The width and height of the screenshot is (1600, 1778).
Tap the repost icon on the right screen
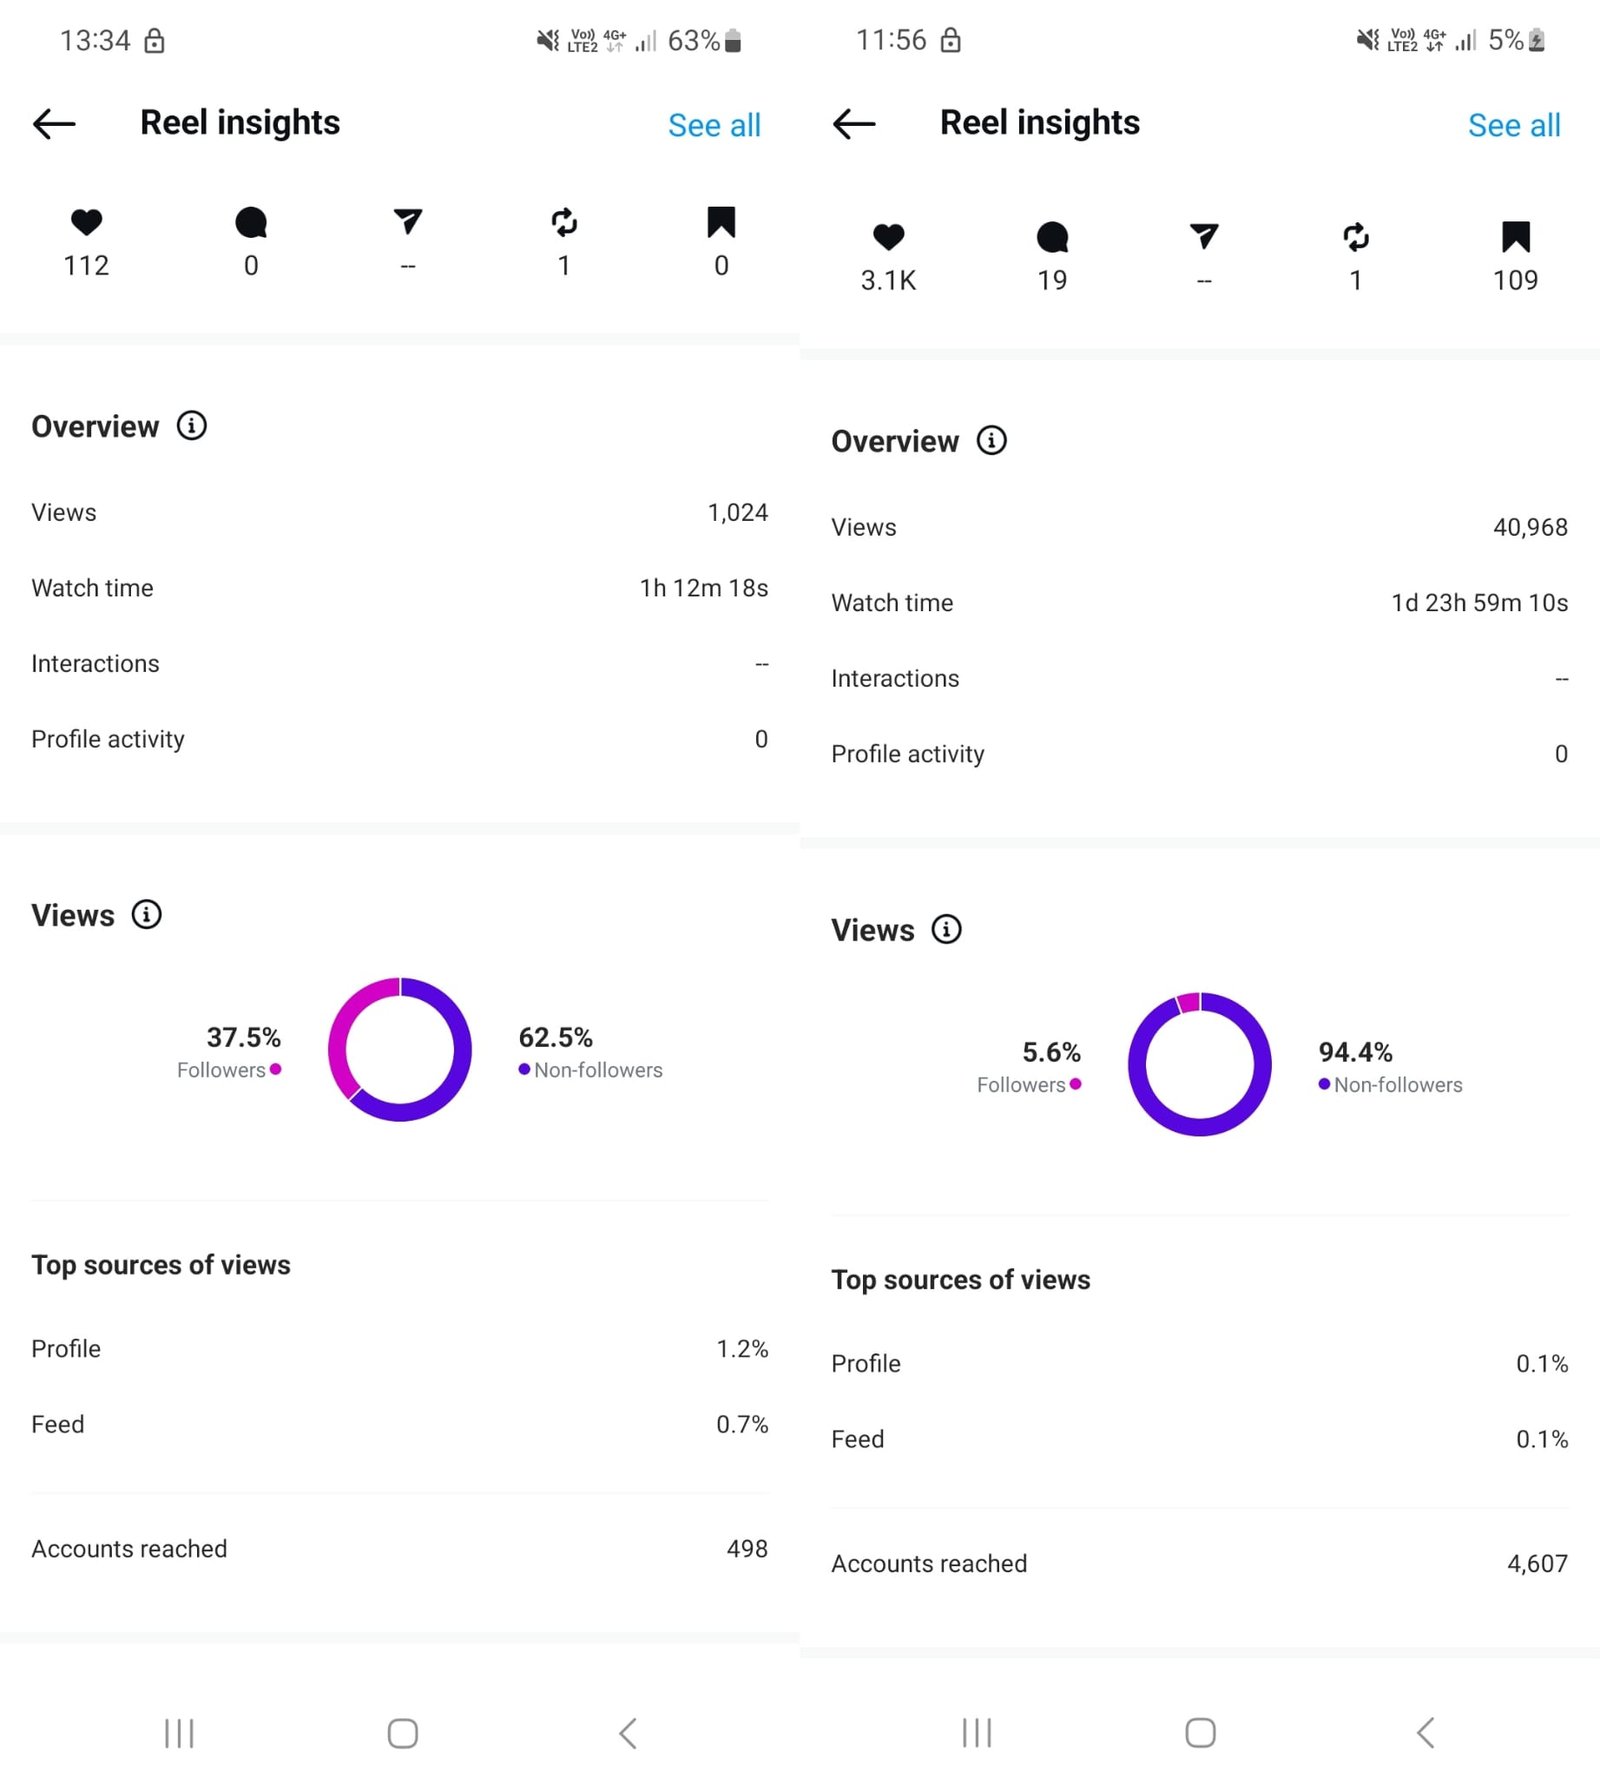pyautogui.click(x=1356, y=237)
